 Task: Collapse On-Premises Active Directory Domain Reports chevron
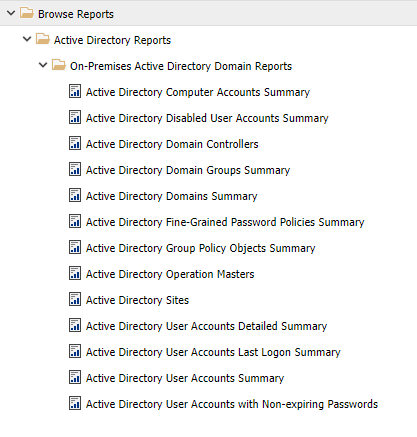(x=43, y=65)
